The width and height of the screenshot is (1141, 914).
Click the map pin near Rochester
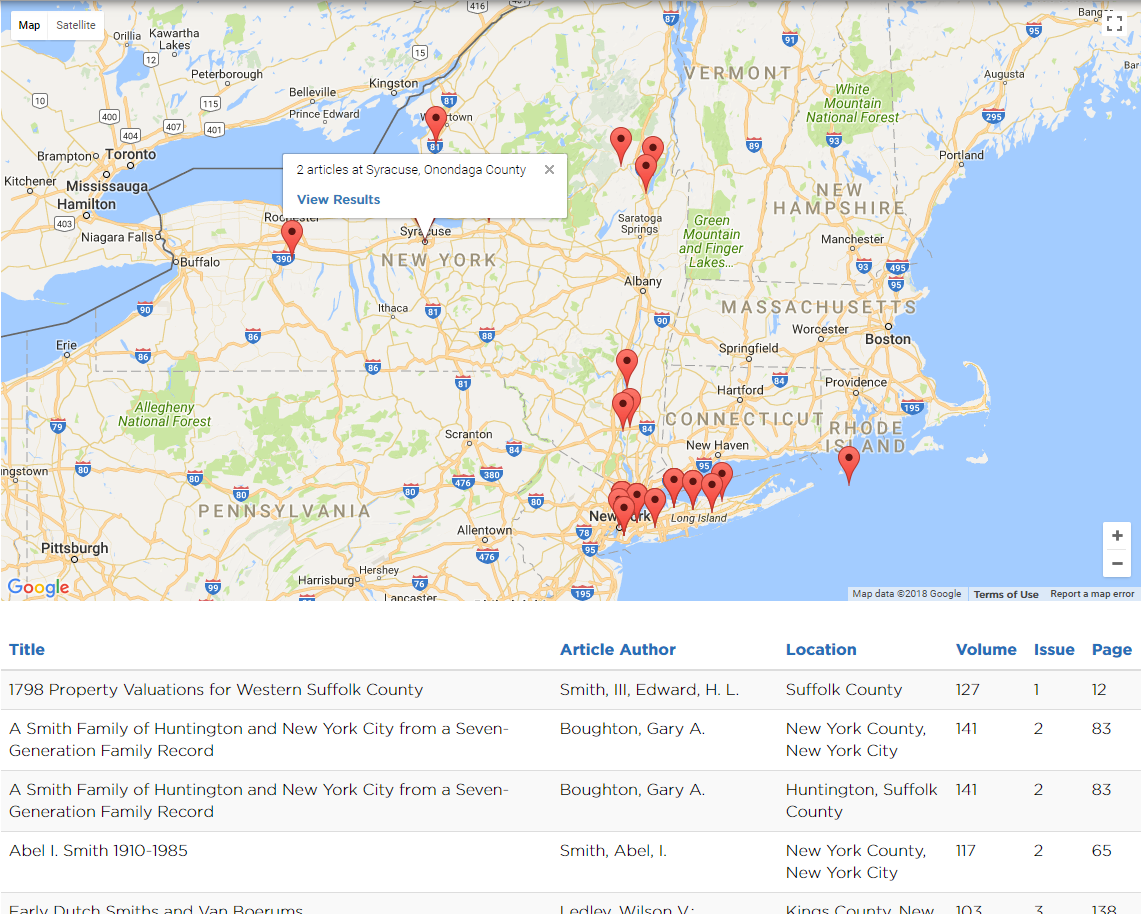(291, 235)
